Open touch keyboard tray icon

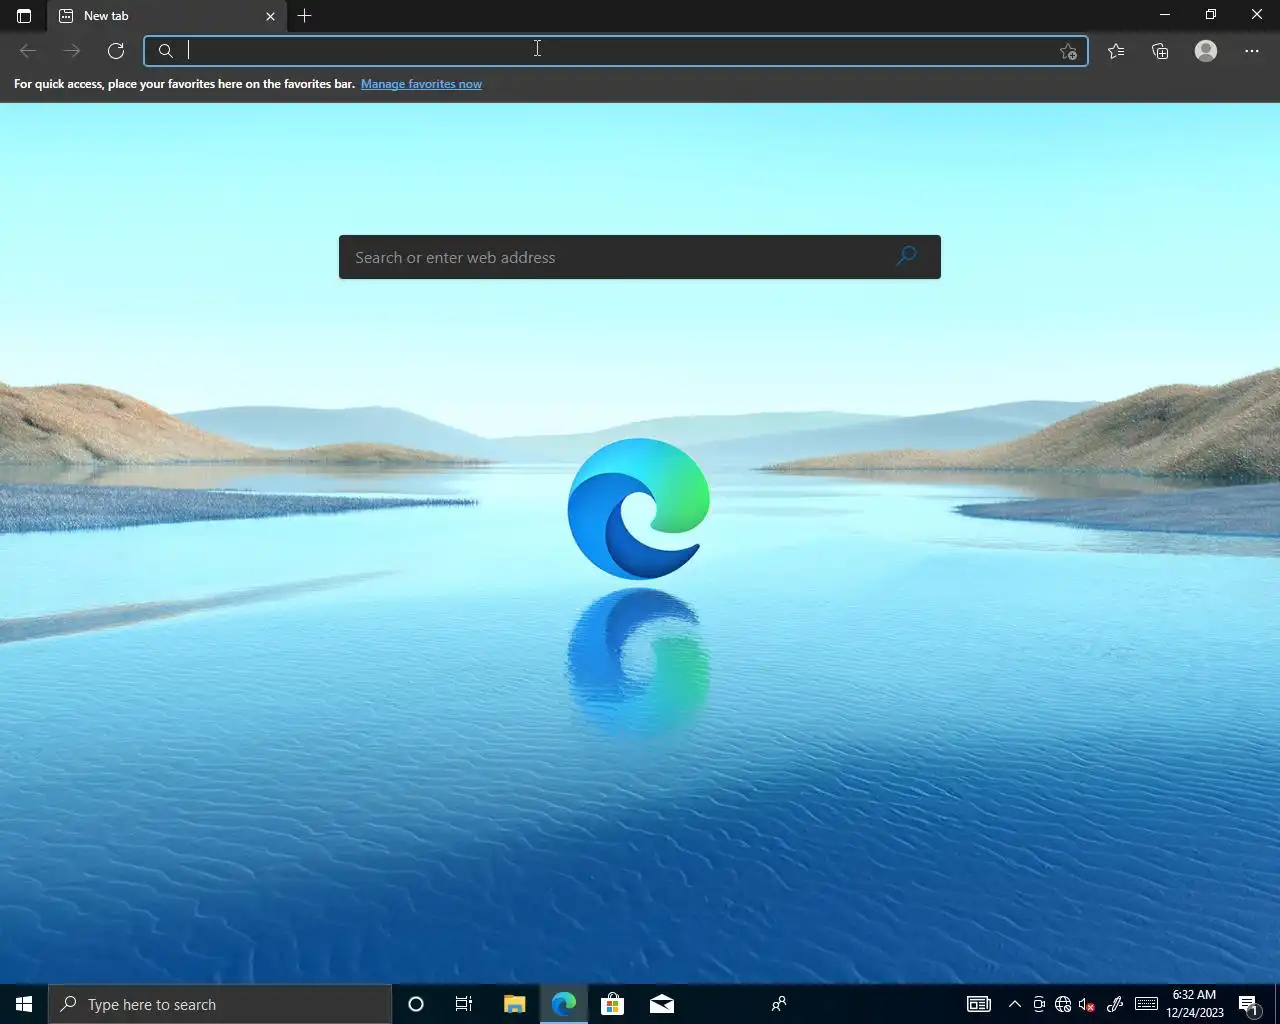(1147, 1004)
